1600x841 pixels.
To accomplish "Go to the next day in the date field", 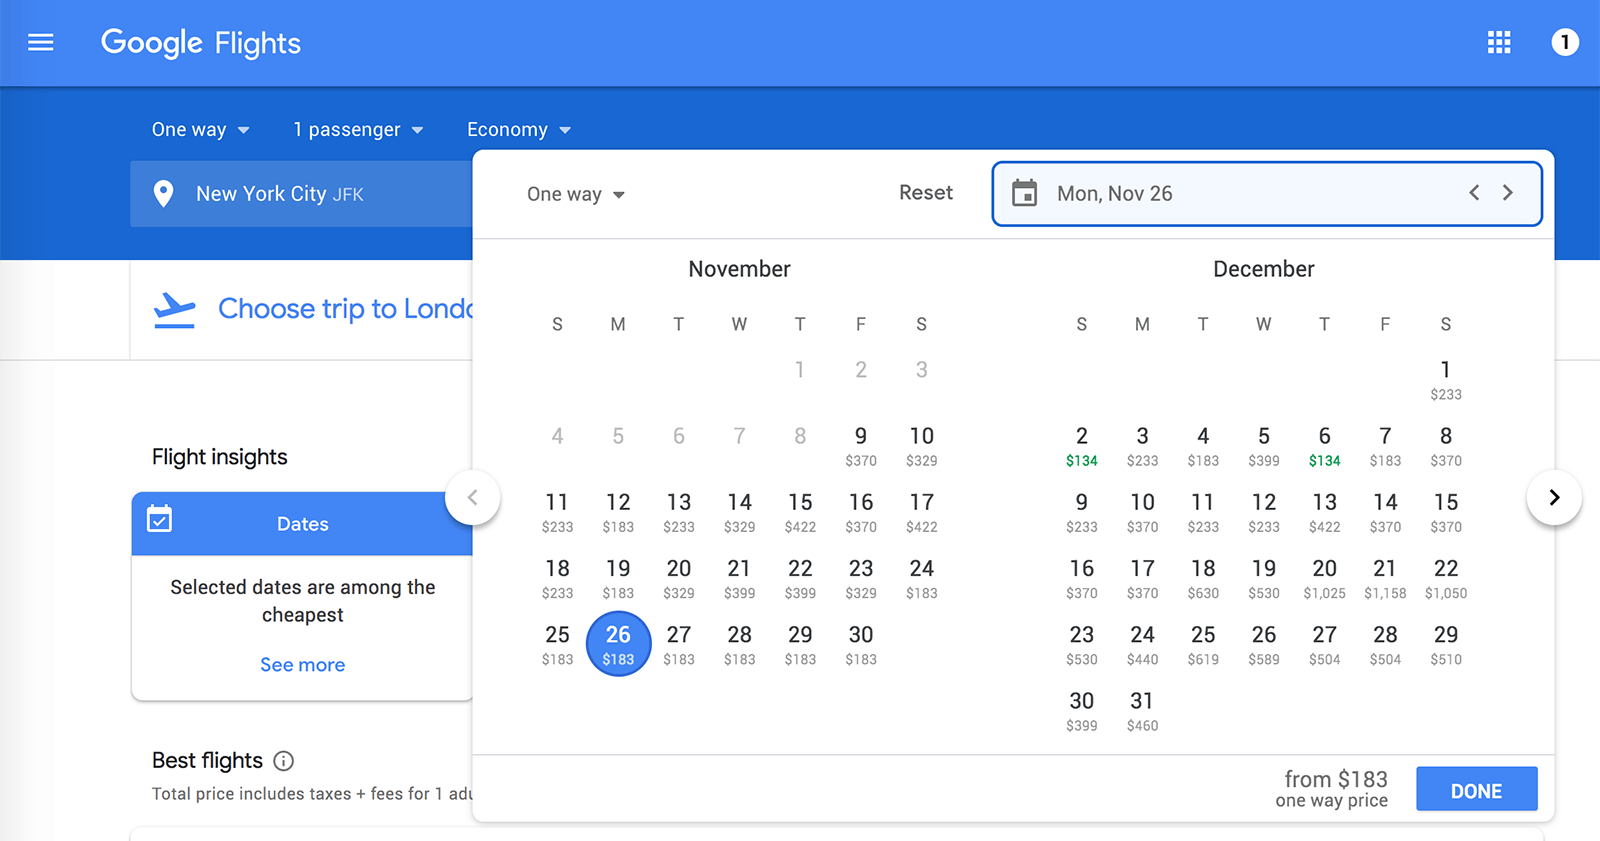I will pyautogui.click(x=1508, y=193).
